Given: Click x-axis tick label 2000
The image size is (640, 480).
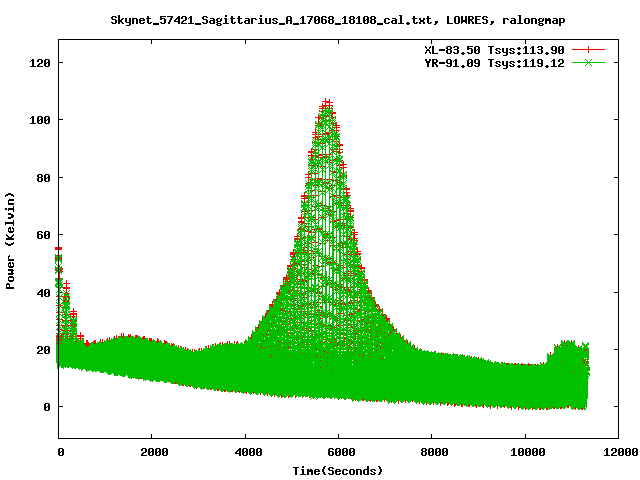Looking at the screenshot, I should 154,452.
